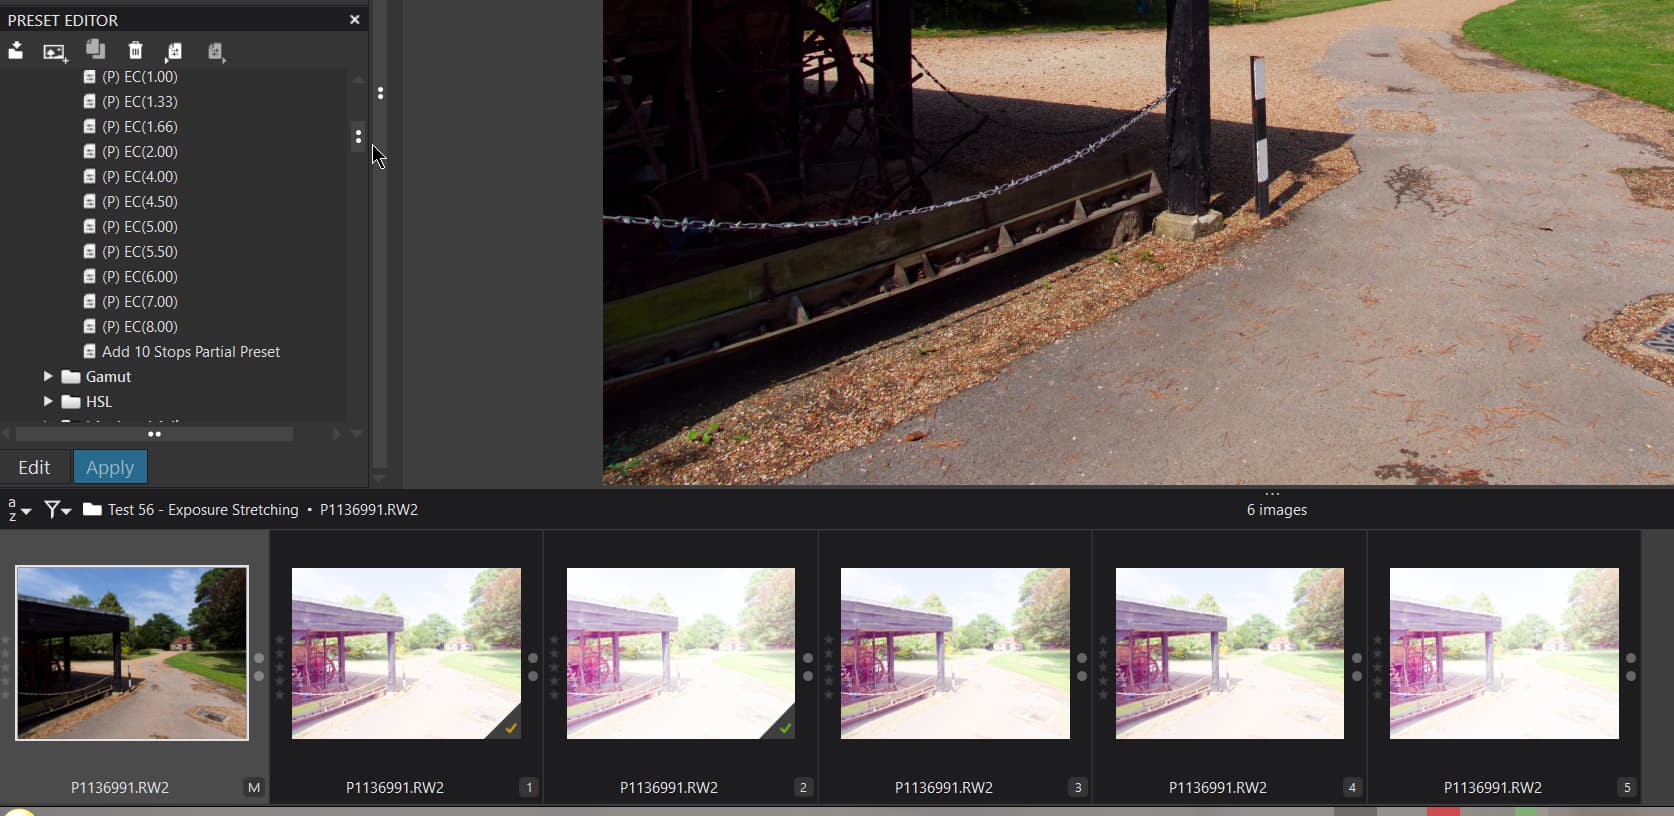1674x816 pixels.
Task: Switch to the Apply tab
Action: click(x=110, y=467)
